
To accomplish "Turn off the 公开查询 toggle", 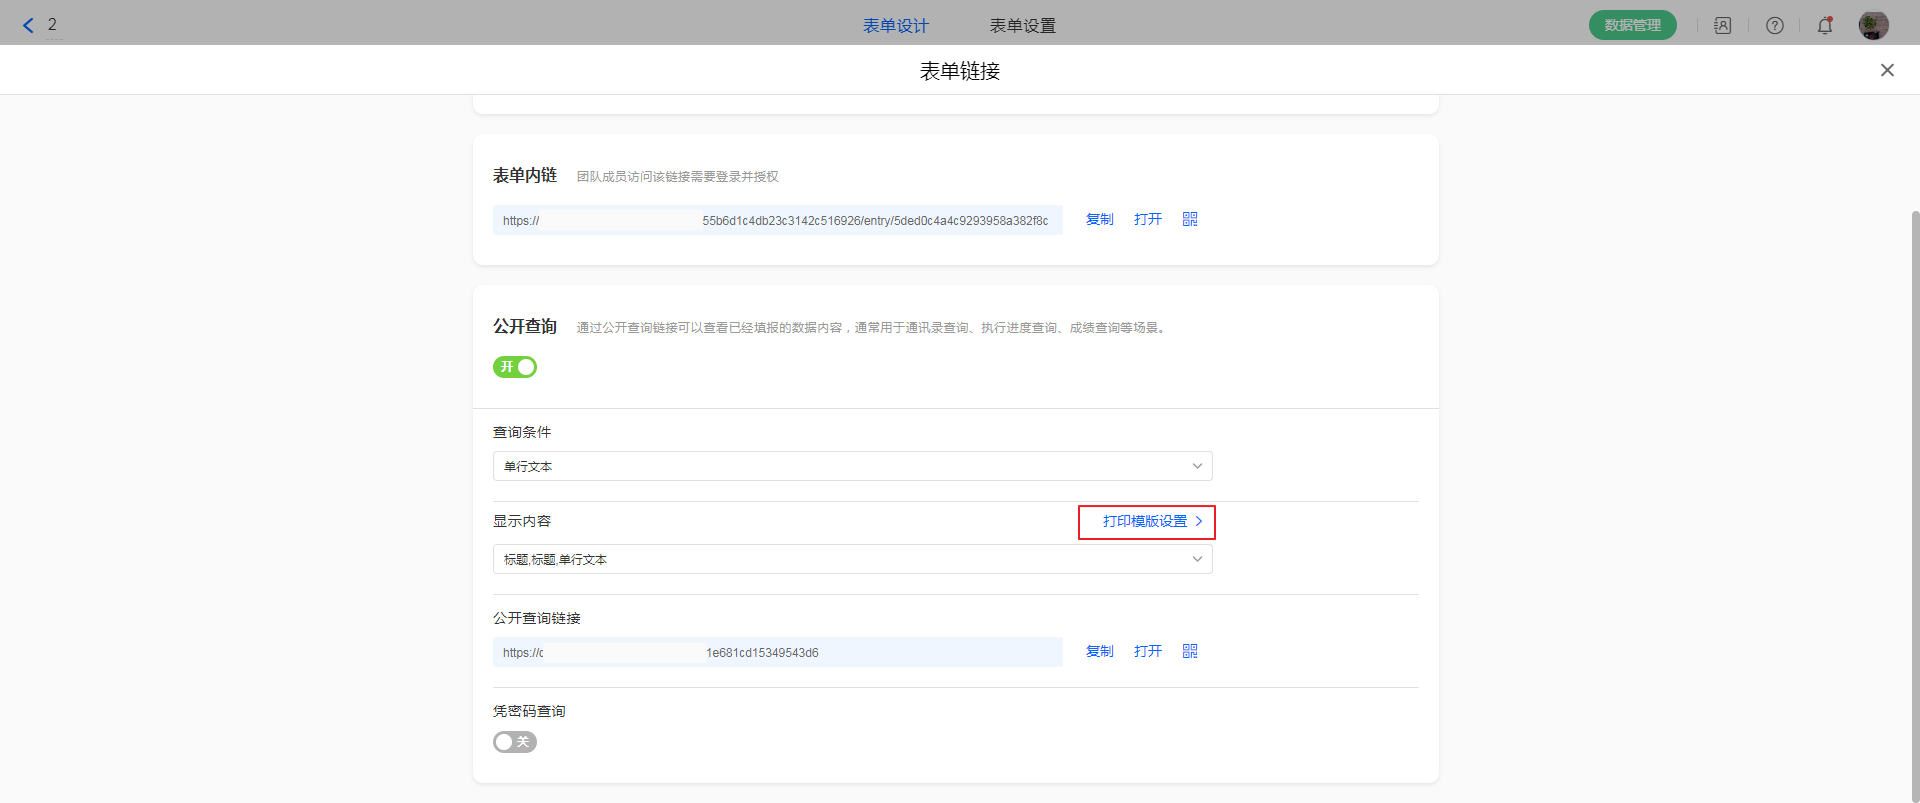I will 515,367.
